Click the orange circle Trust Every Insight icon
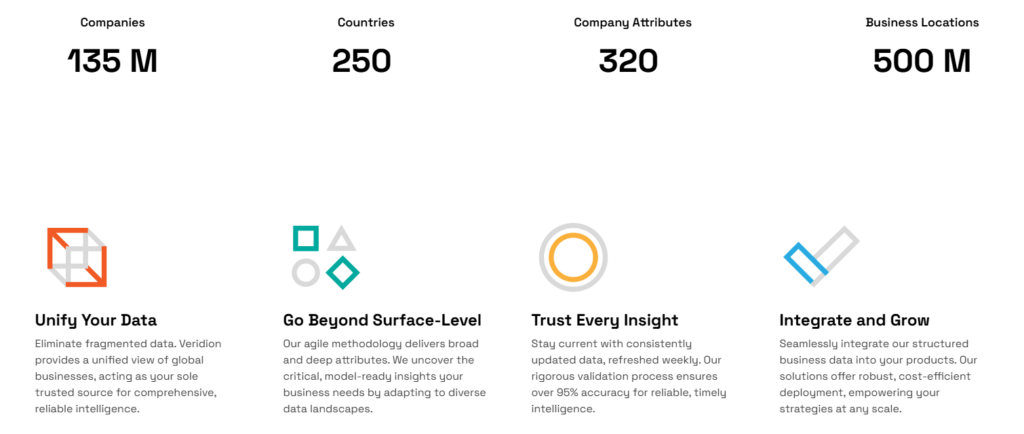 573,257
